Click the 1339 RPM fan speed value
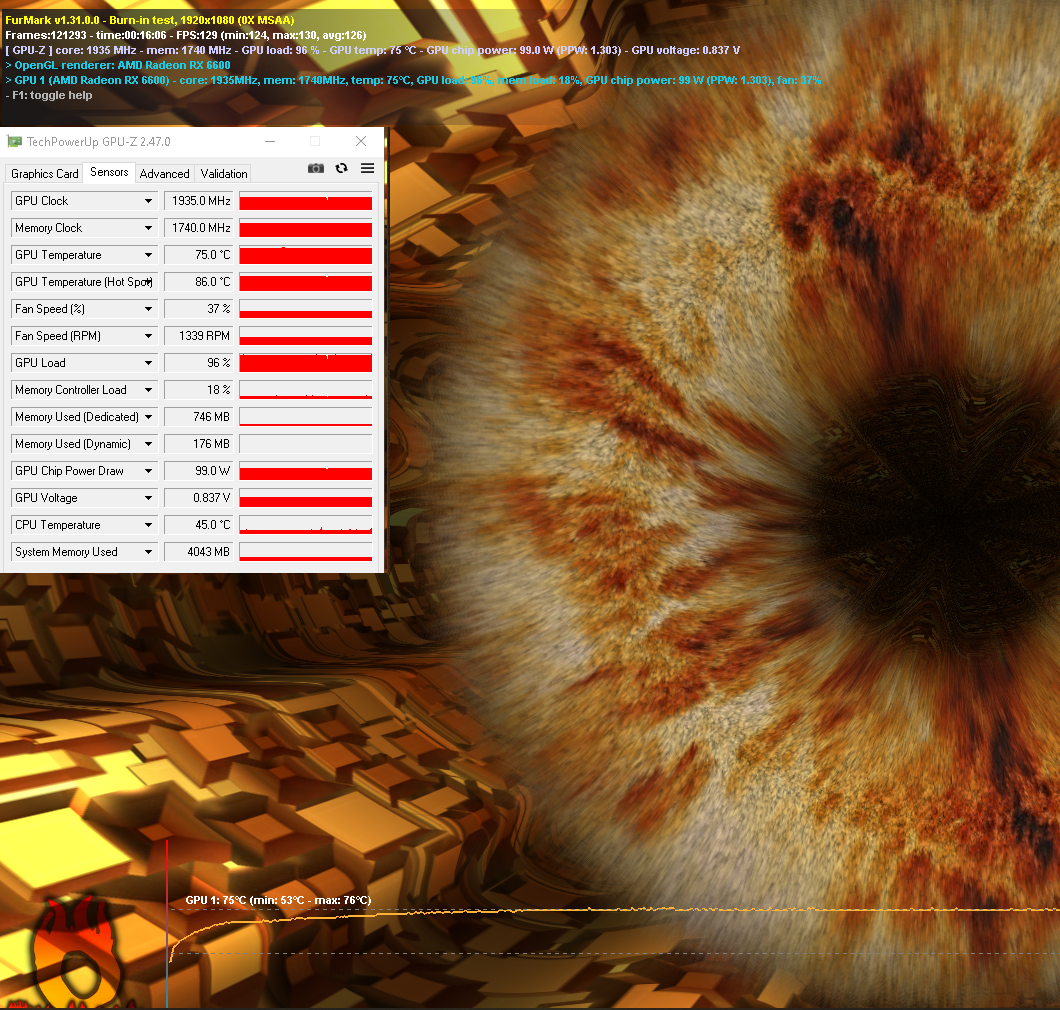 [199, 336]
